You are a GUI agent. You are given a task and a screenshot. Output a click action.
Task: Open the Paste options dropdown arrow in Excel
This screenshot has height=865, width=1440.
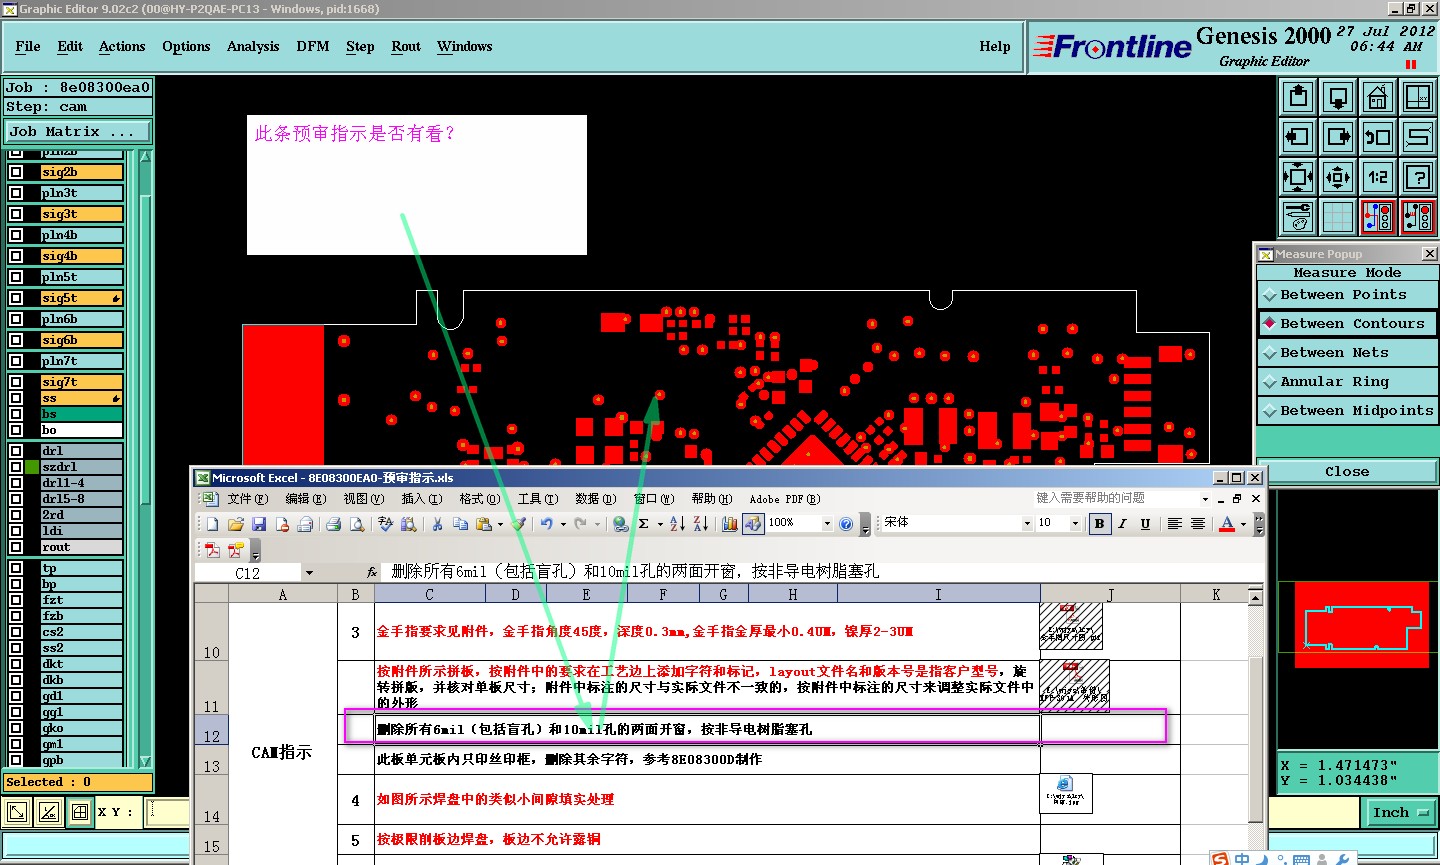pos(500,524)
